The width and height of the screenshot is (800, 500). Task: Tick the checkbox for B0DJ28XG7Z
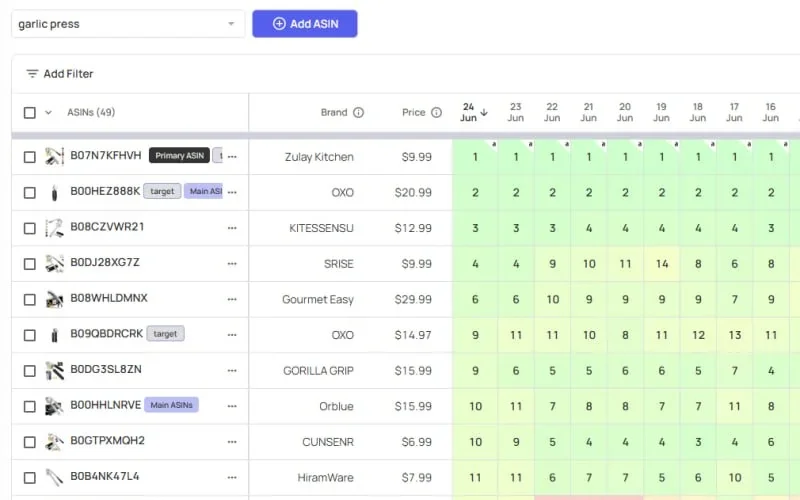point(30,264)
